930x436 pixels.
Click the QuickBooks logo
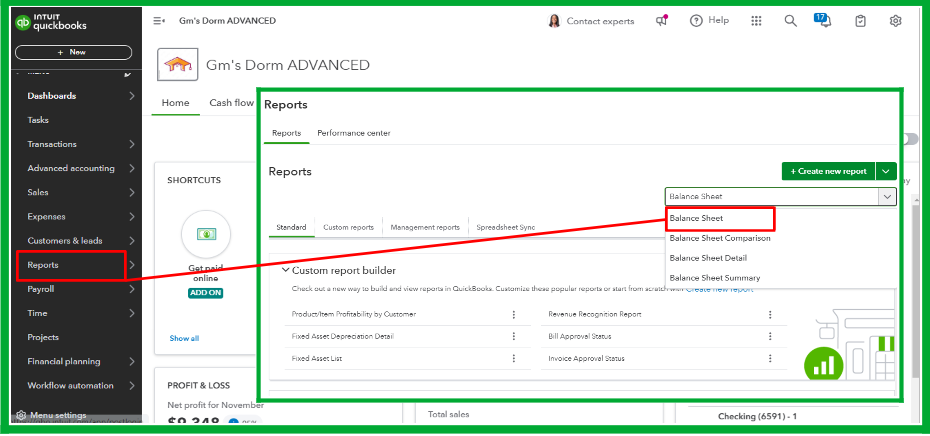(50, 23)
